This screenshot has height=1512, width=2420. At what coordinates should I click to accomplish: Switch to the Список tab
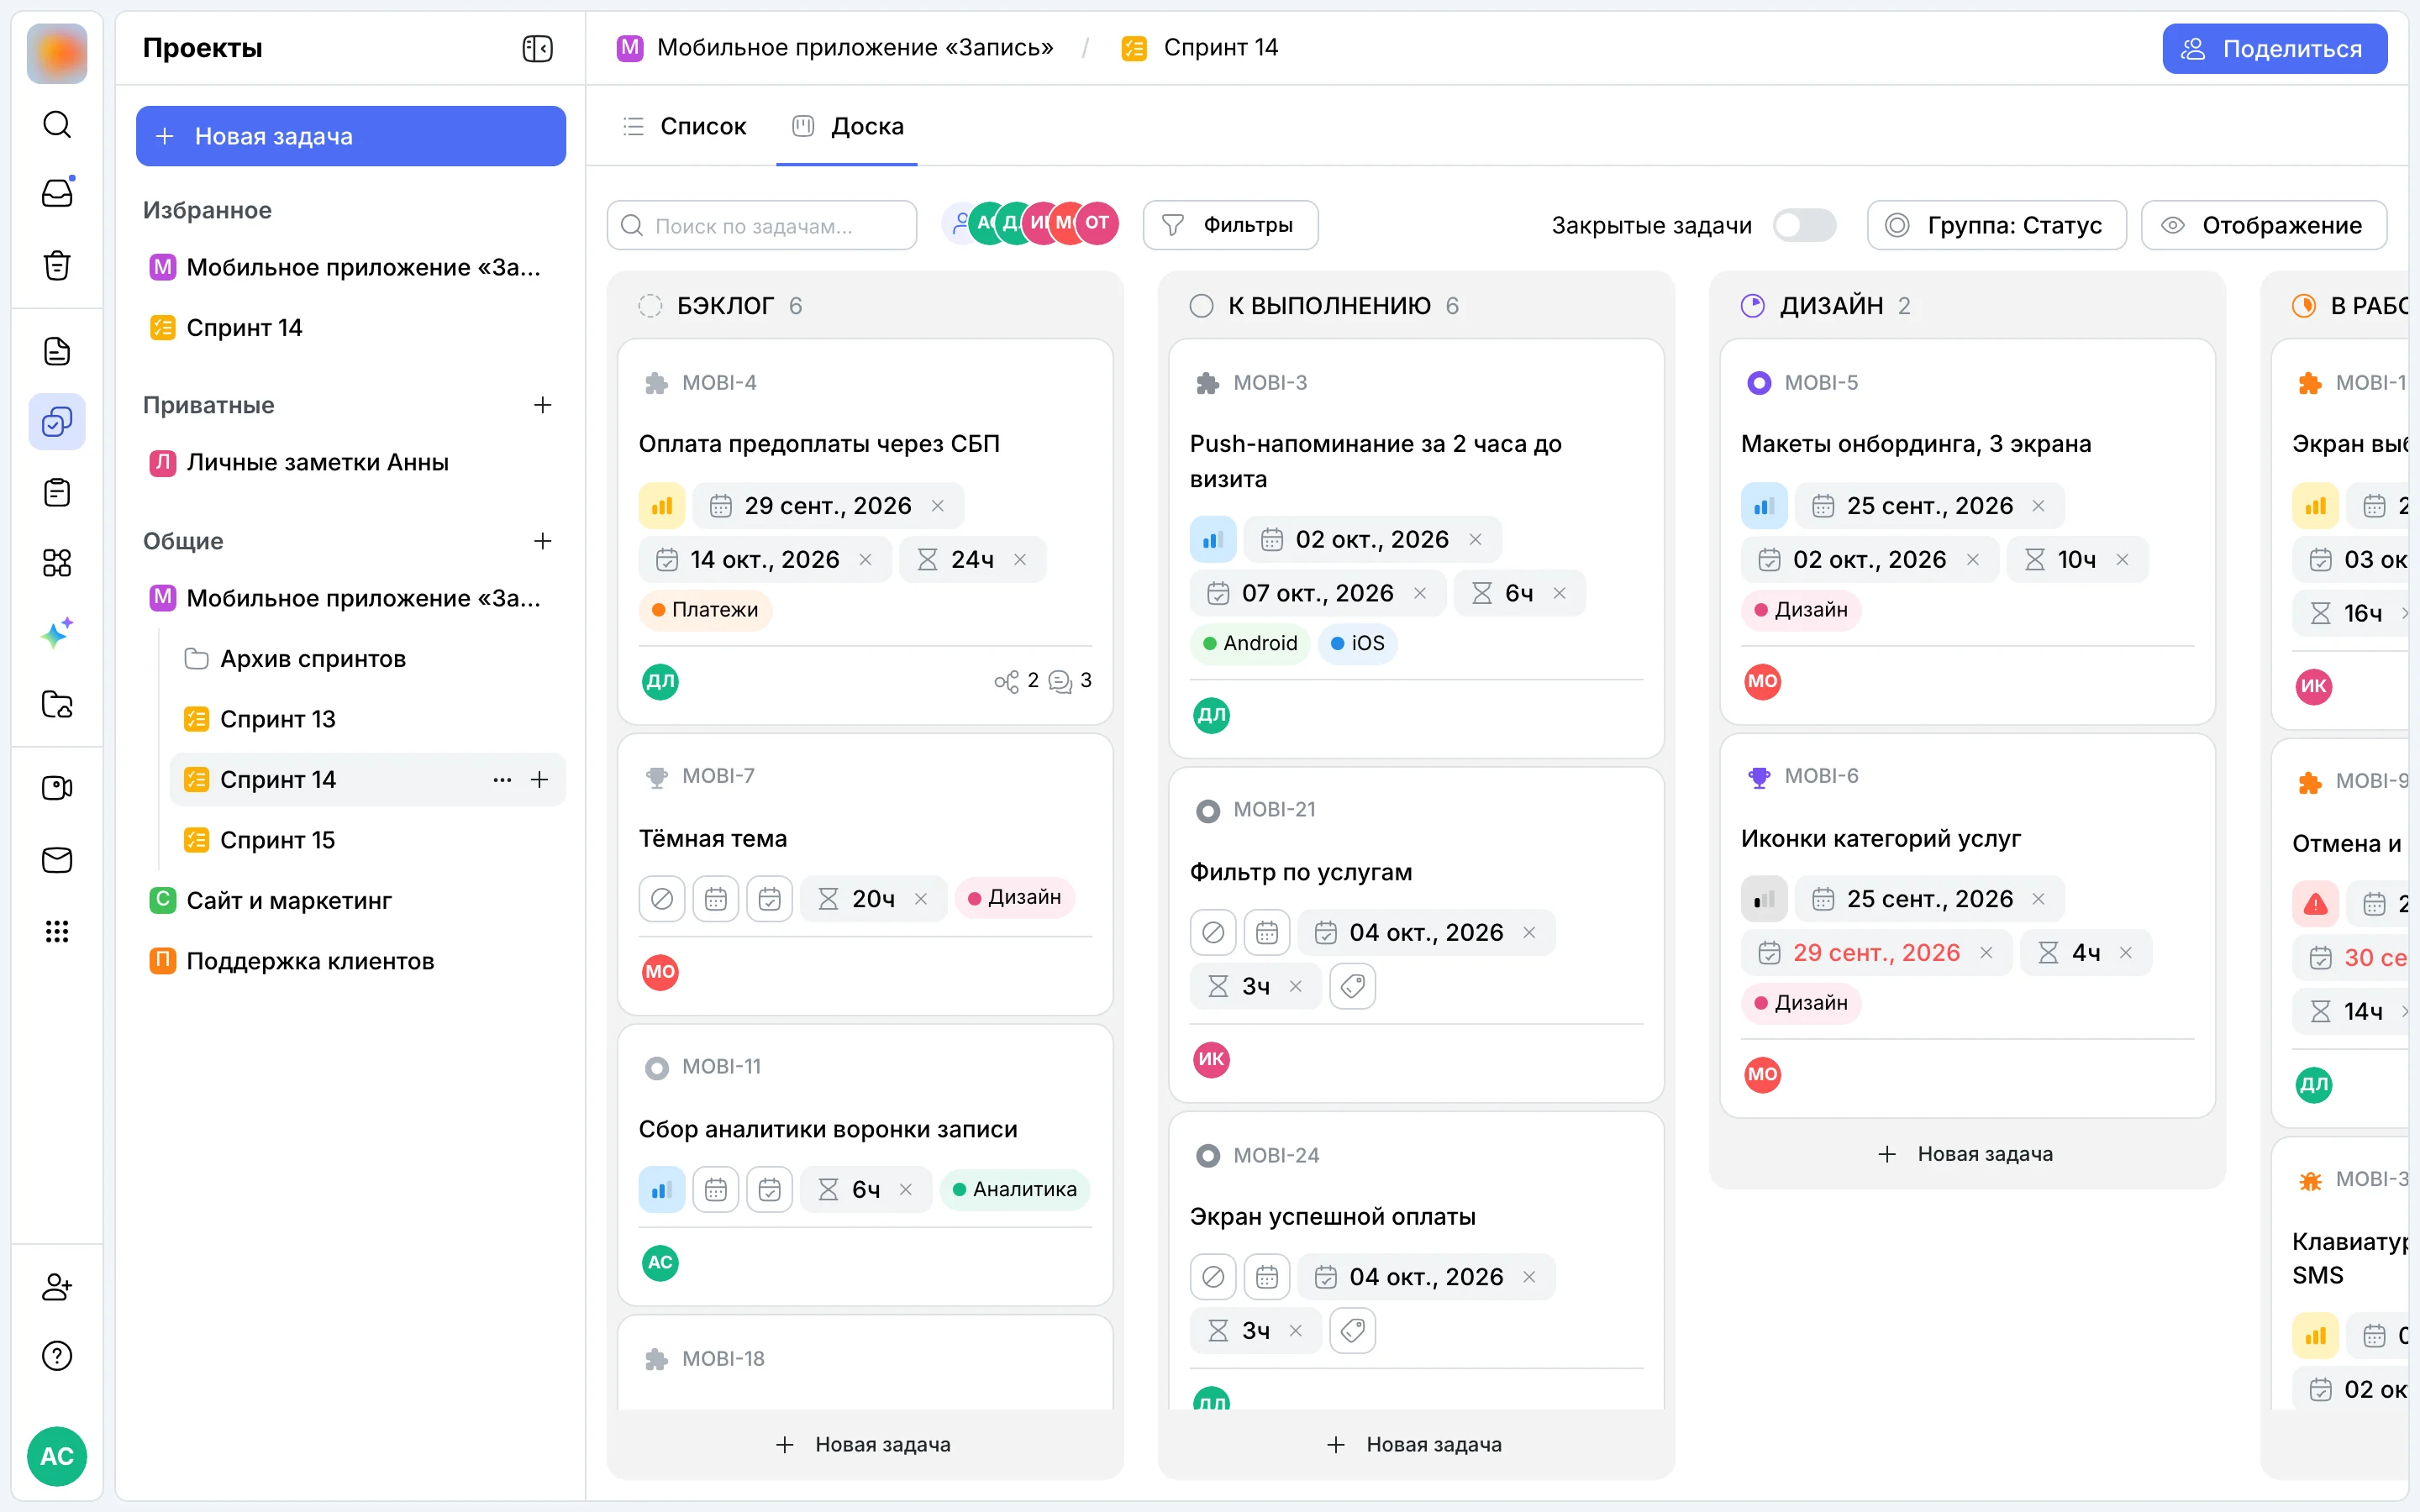pos(684,126)
